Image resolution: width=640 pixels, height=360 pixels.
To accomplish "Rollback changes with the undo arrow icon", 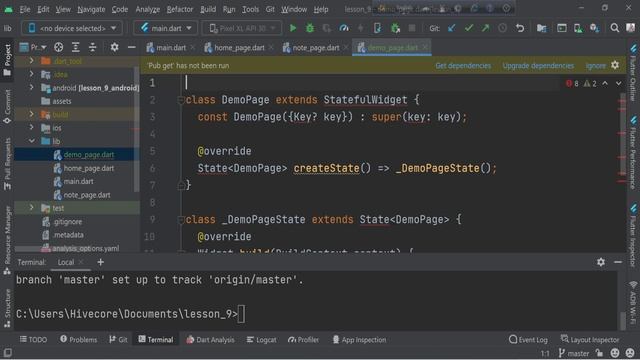I will (x=520, y=28).
